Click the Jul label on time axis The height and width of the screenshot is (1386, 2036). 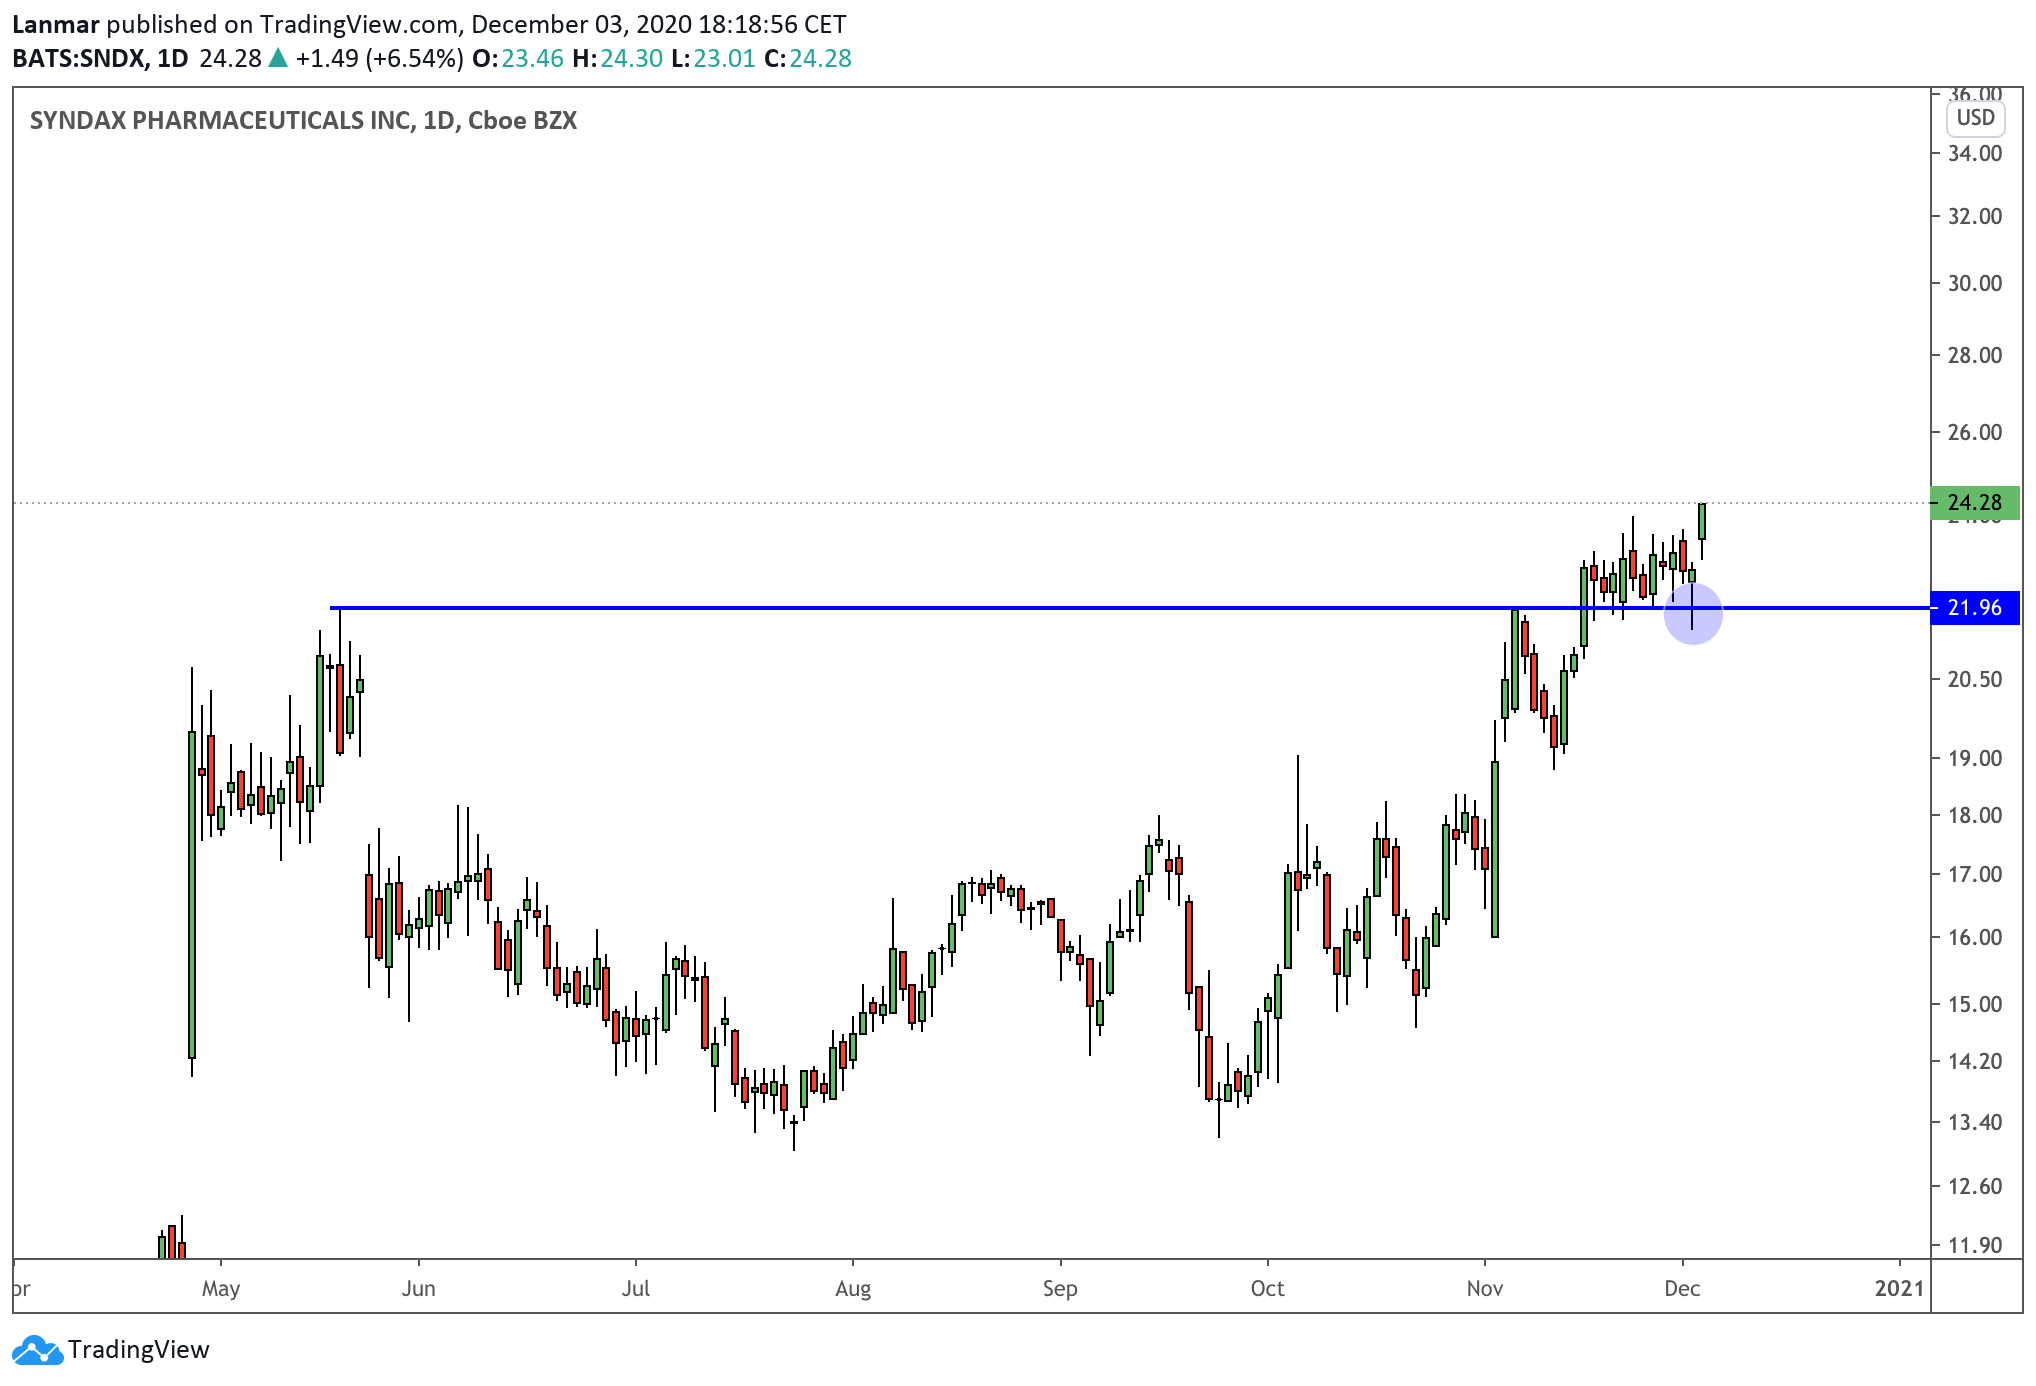636,1288
